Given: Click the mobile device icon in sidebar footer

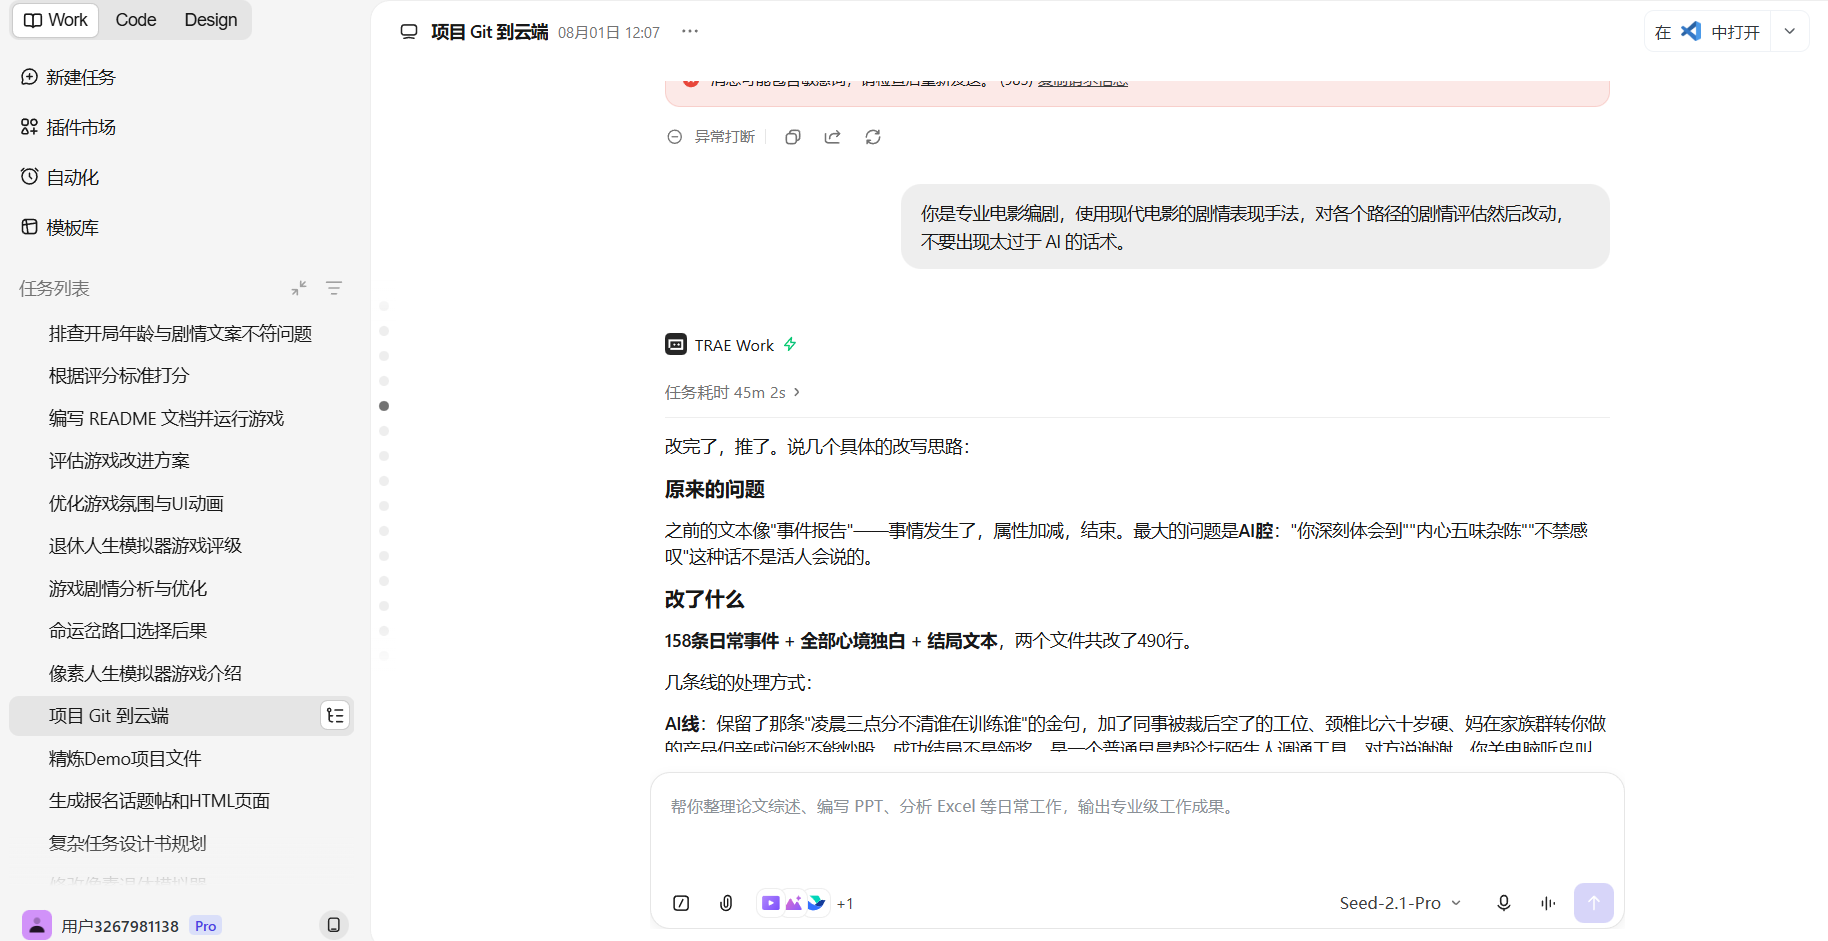Looking at the screenshot, I should coord(334,925).
